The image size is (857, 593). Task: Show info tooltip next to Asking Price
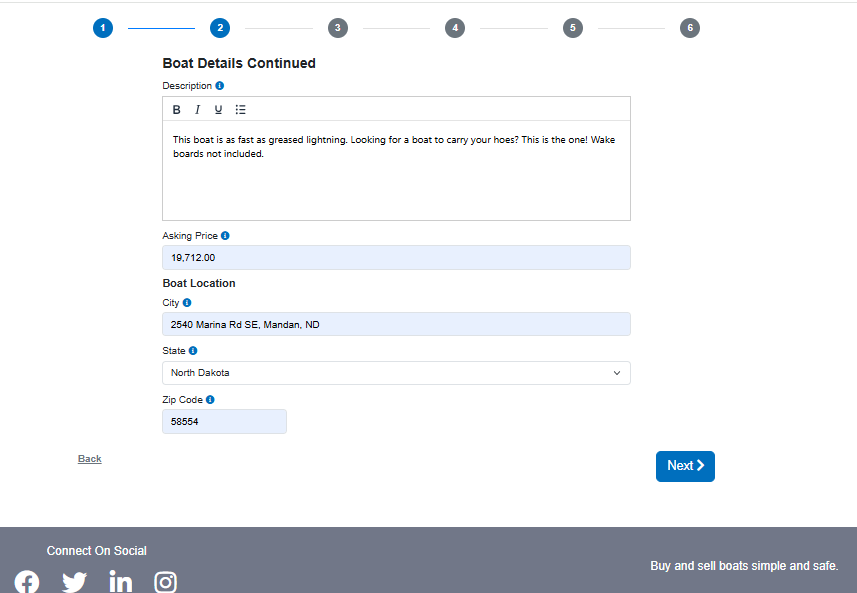pos(225,236)
